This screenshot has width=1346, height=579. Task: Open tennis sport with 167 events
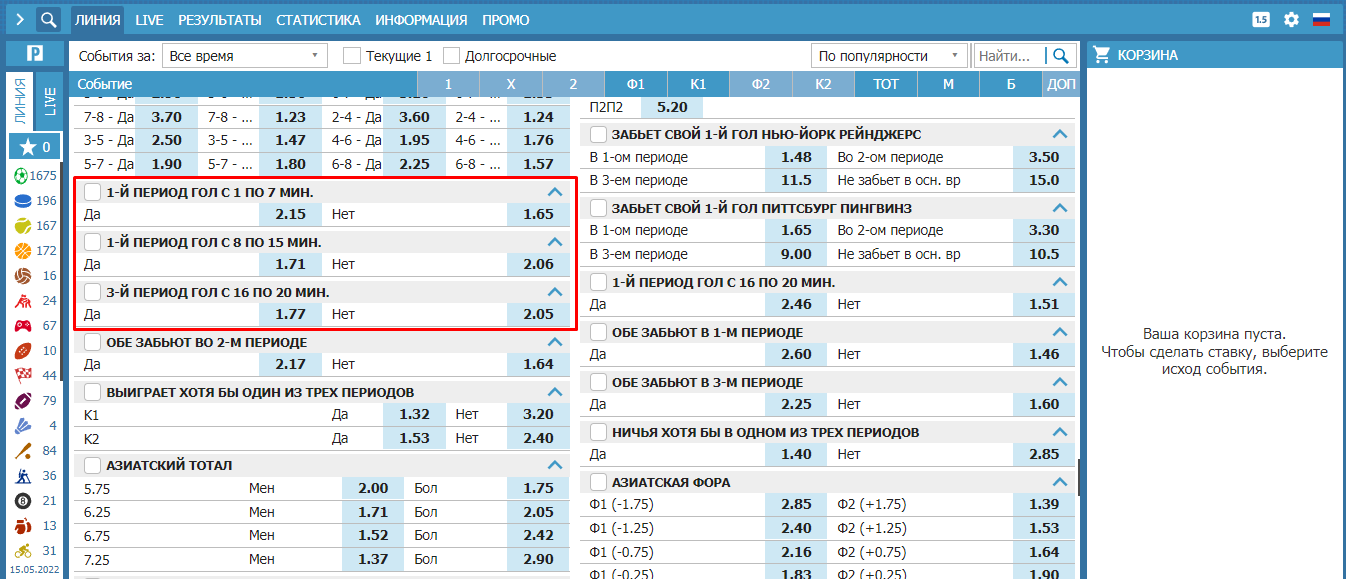pyautogui.click(x=34, y=225)
